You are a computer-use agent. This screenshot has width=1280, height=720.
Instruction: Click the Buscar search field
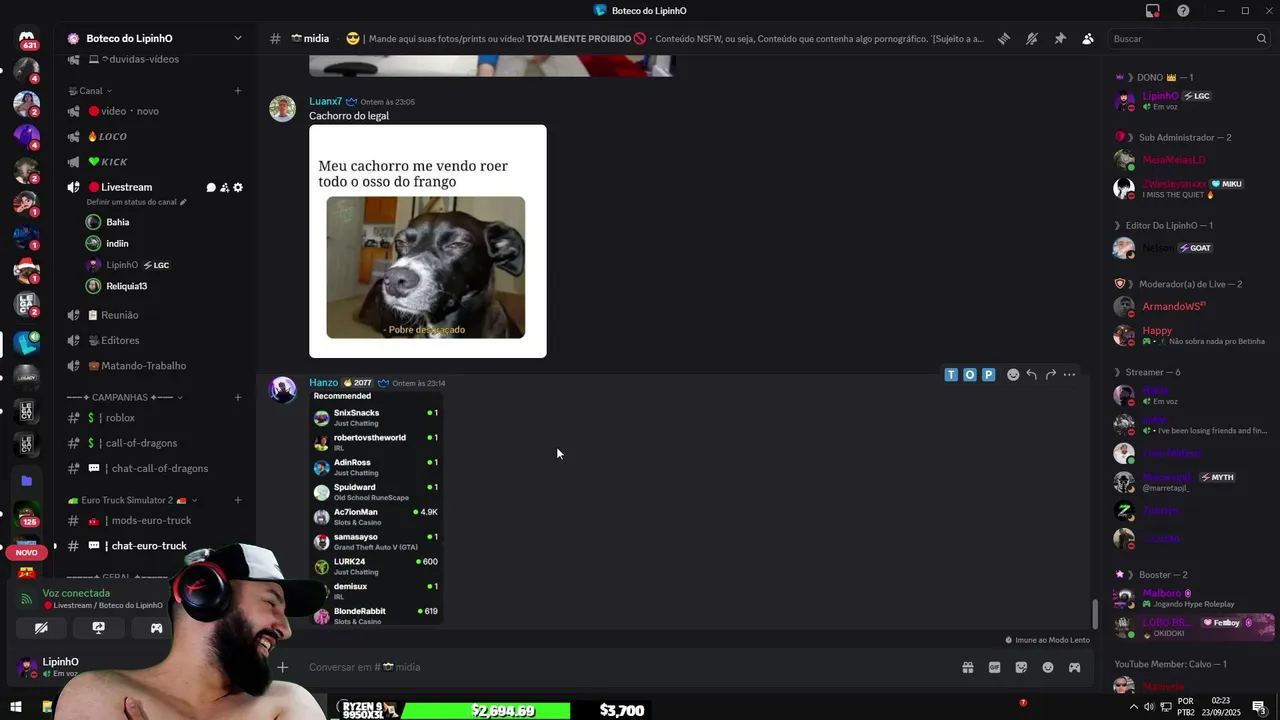[x=1189, y=39]
